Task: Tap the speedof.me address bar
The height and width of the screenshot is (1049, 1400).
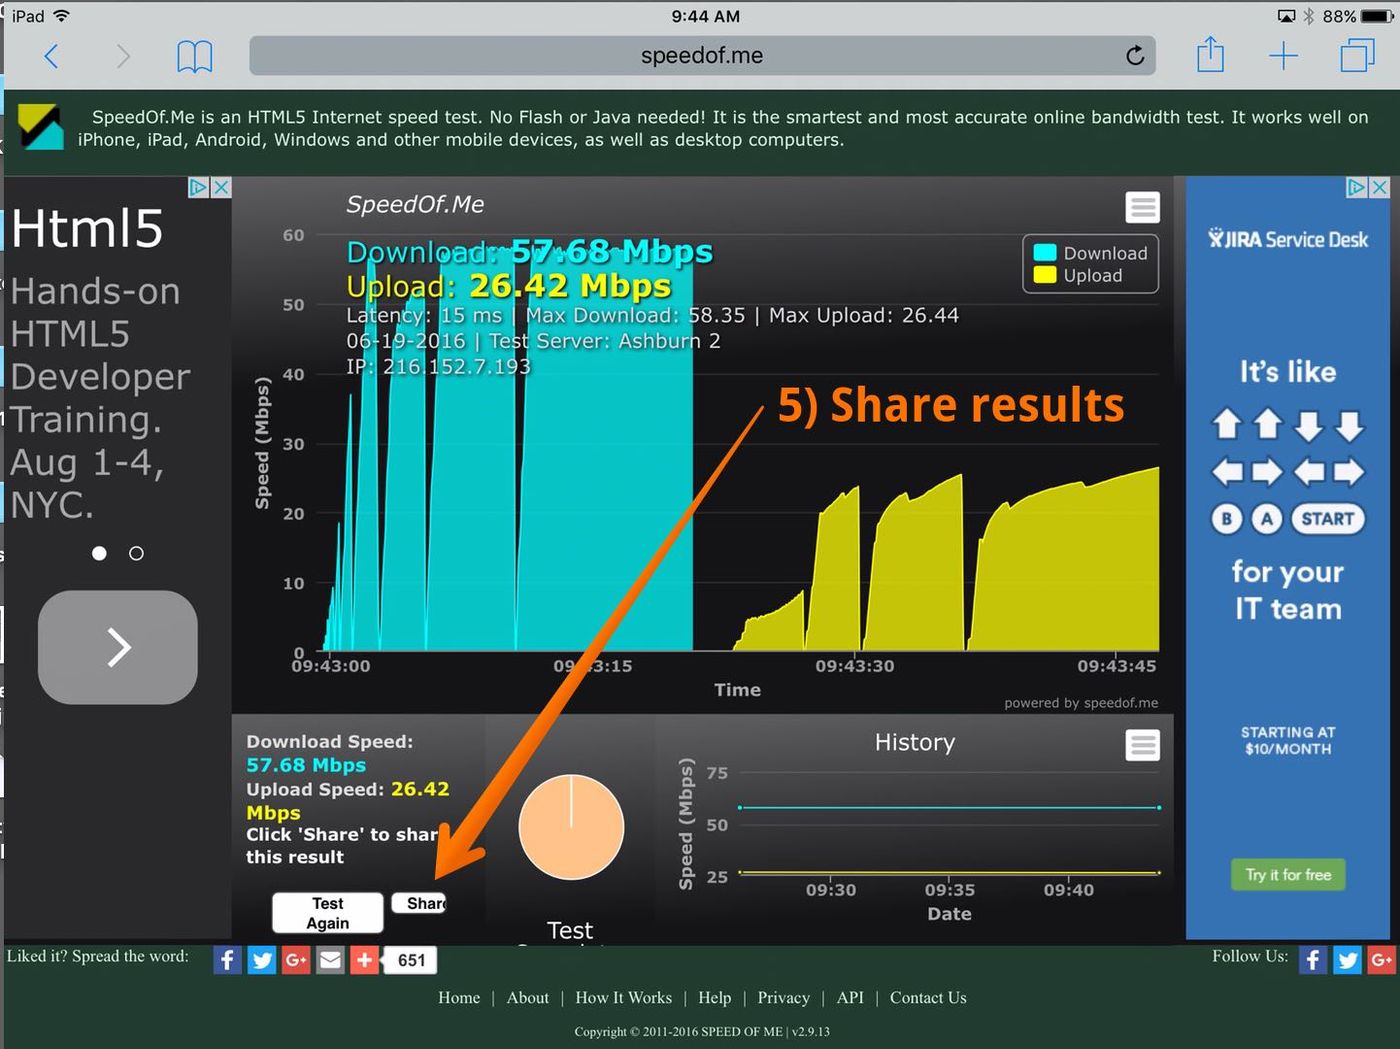Action: 702,56
